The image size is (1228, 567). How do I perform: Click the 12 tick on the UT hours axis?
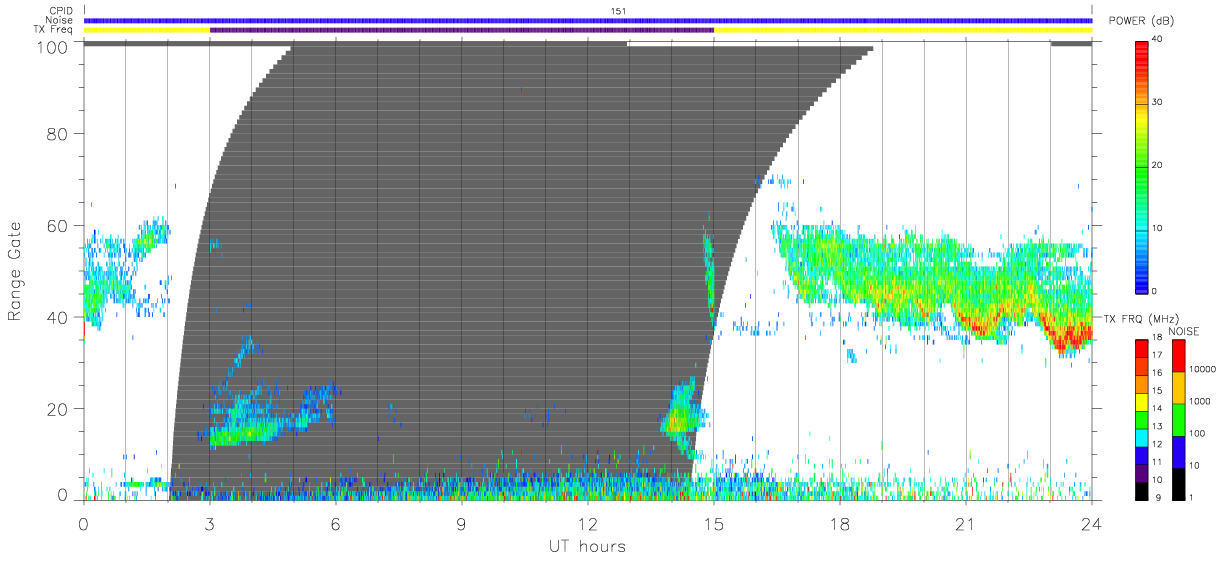coord(588,522)
